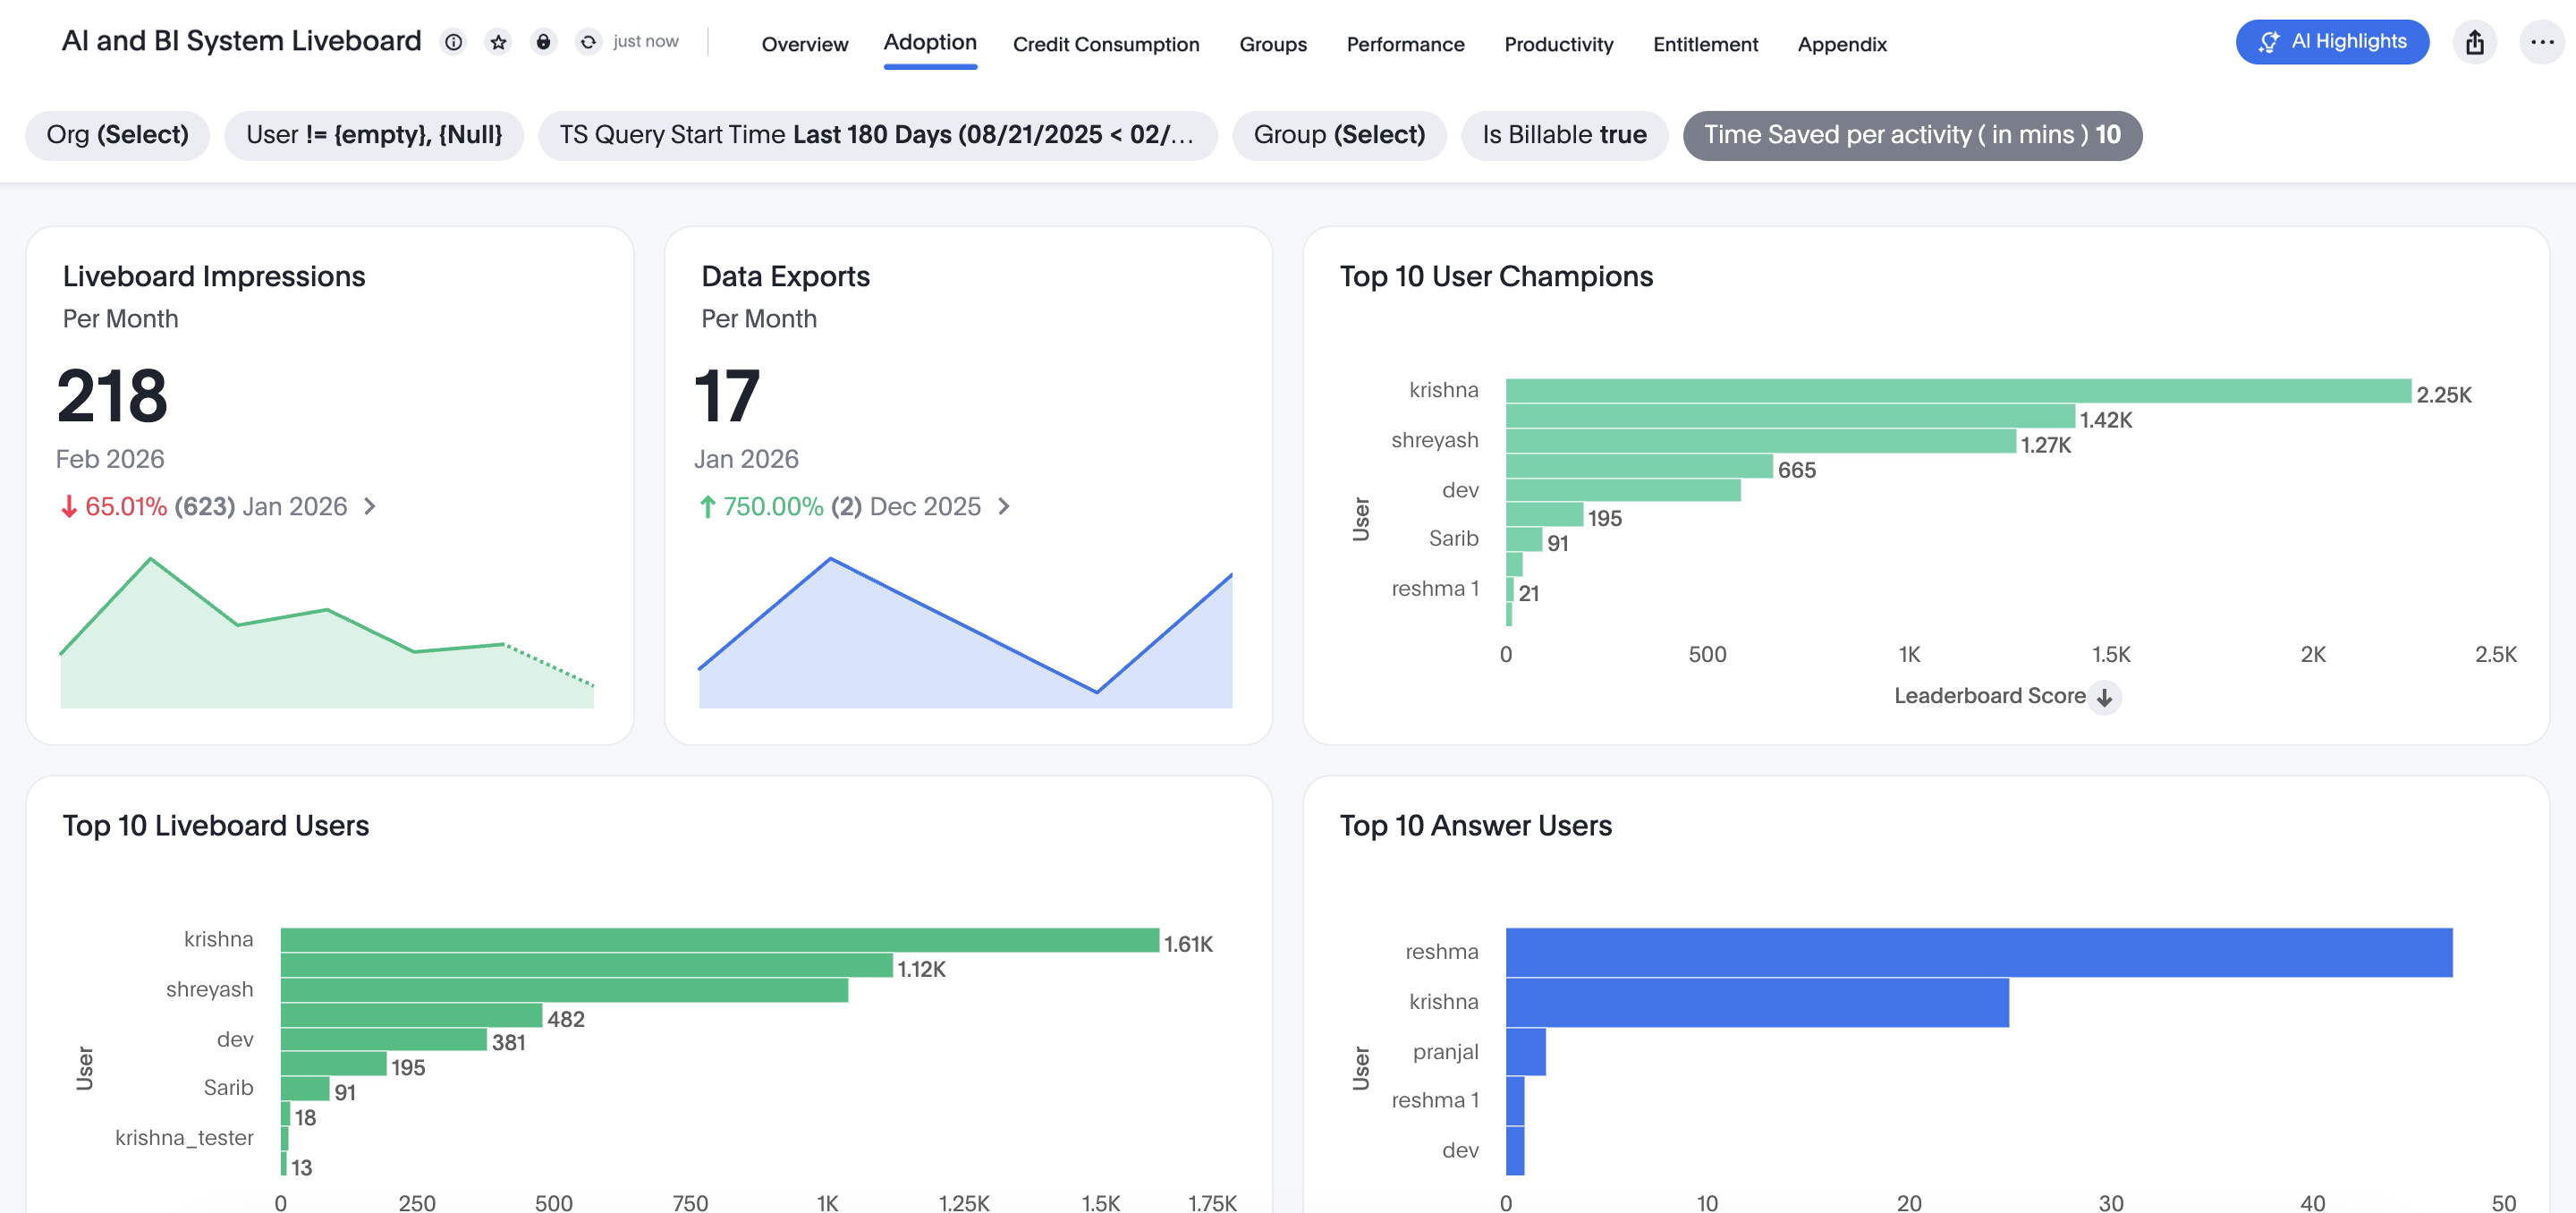Sort by Leaderboard Score arrow

coord(2105,697)
